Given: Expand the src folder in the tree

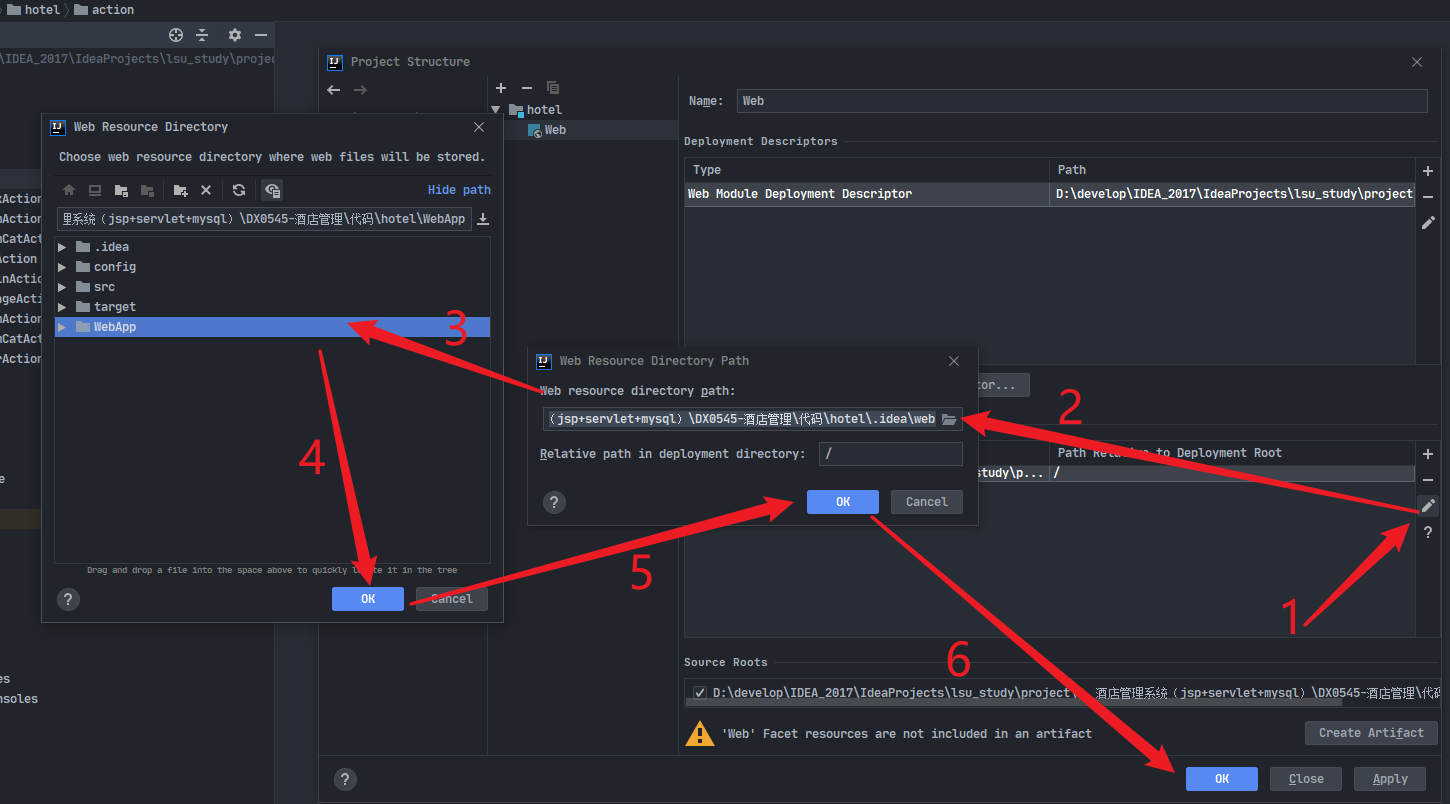Looking at the screenshot, I should (x=61, y=286).
